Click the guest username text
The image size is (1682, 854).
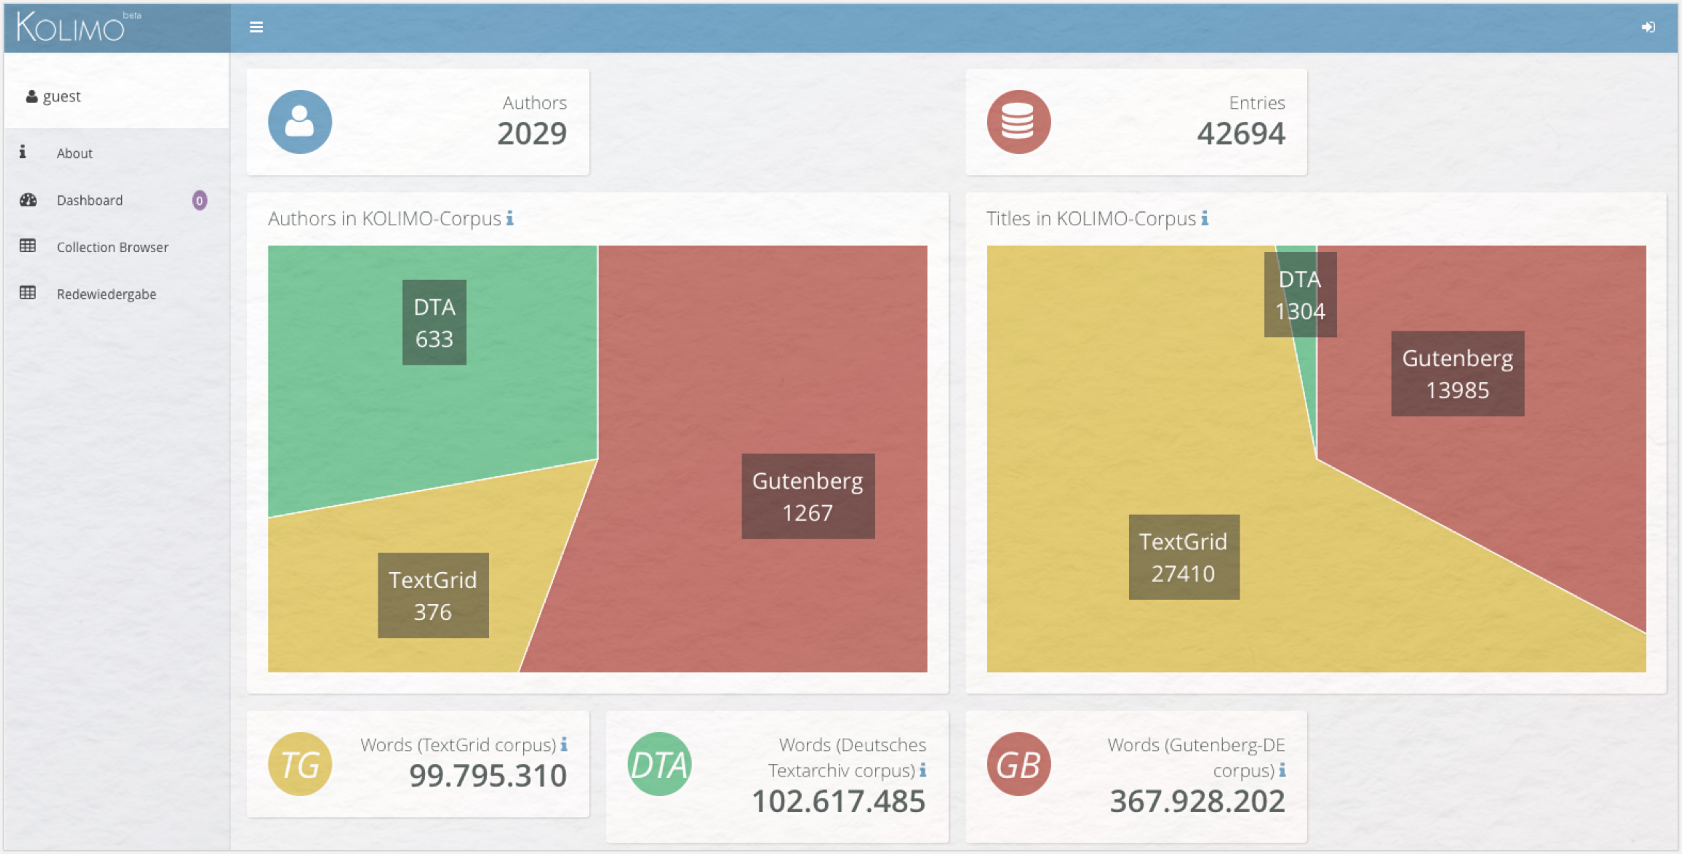tap(62, 97)
